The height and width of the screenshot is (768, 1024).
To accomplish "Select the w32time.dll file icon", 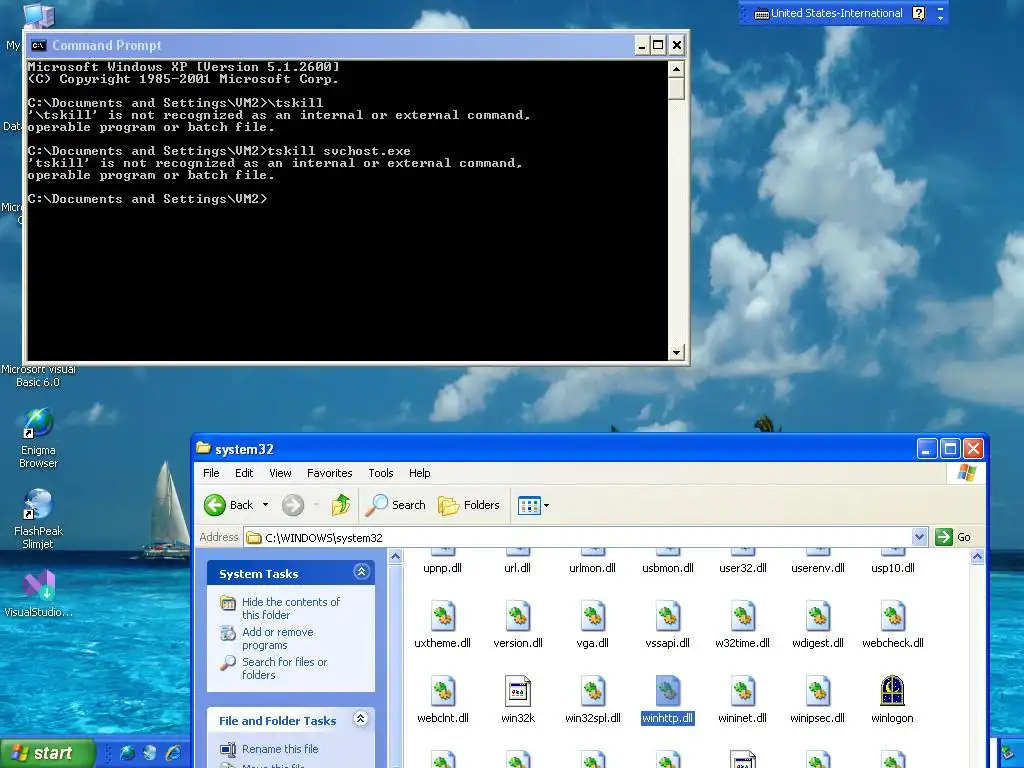I will point(743,616).
